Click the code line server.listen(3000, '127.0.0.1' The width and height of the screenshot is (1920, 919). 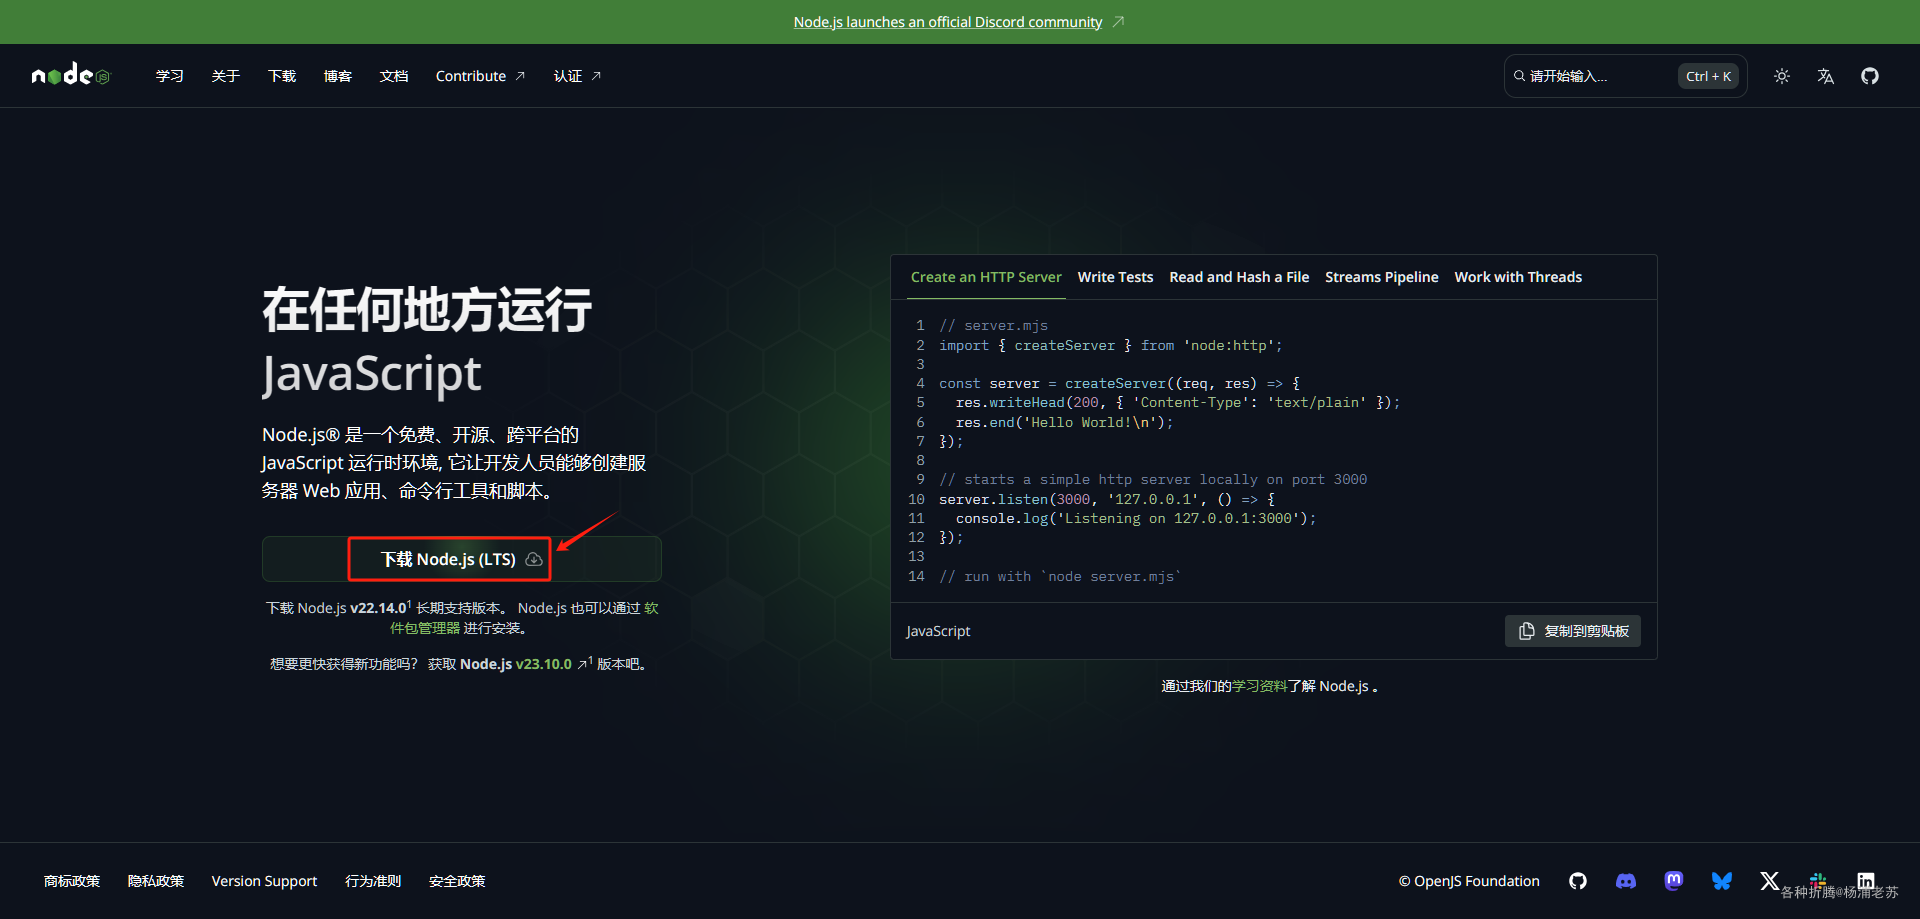click(1107, 499)
